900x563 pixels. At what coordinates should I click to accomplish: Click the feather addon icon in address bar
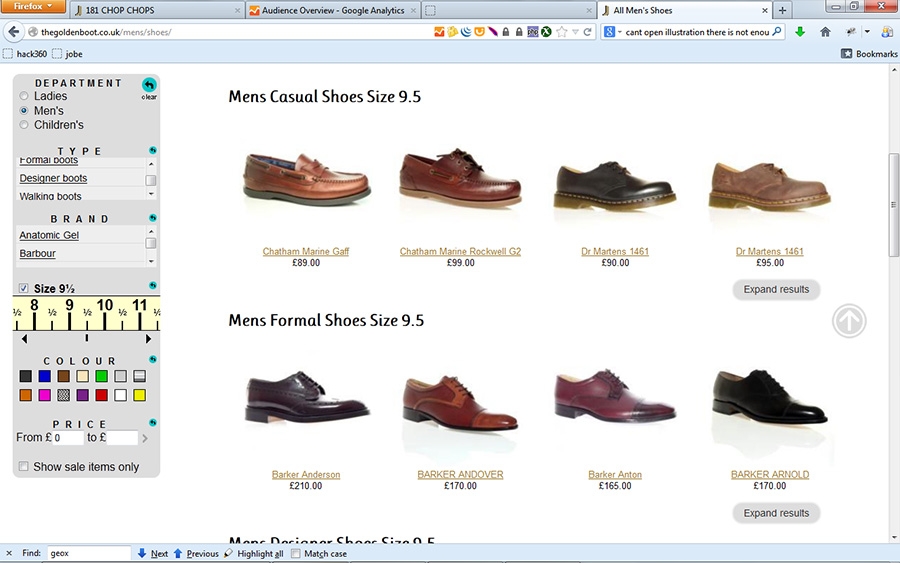click(492, 32)
